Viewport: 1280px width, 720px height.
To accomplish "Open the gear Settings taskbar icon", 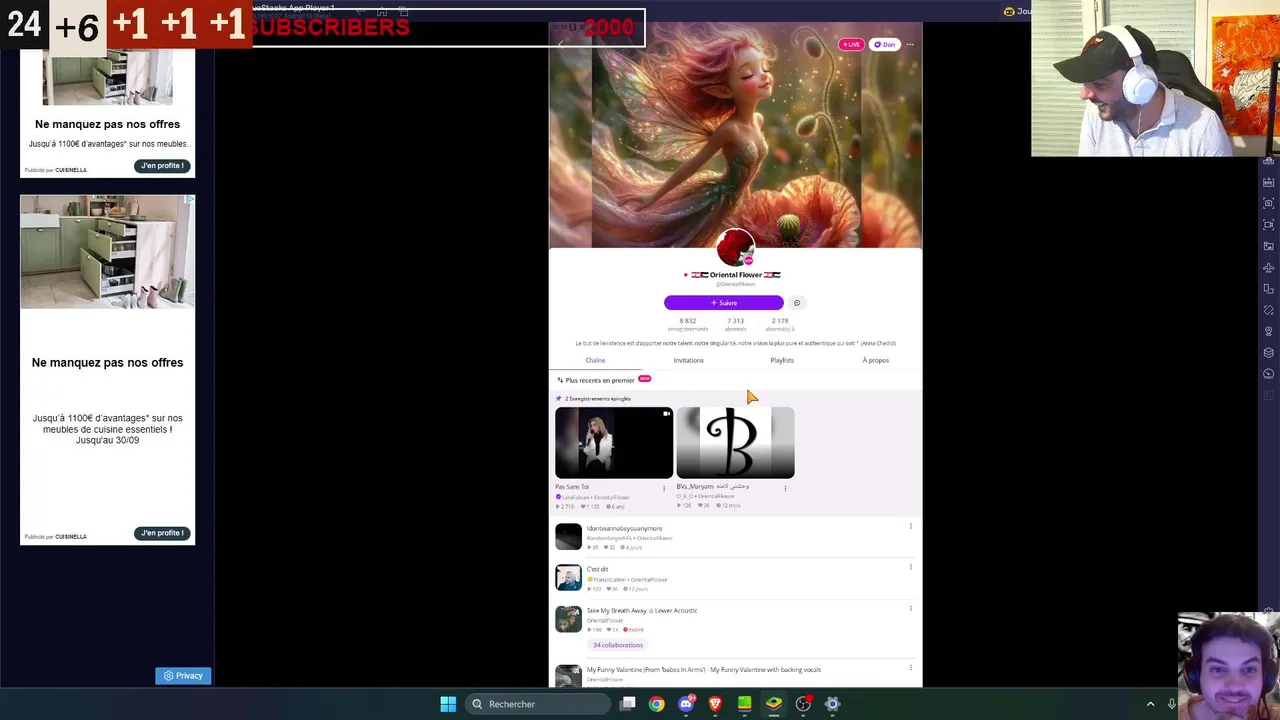I will (832, 704).
